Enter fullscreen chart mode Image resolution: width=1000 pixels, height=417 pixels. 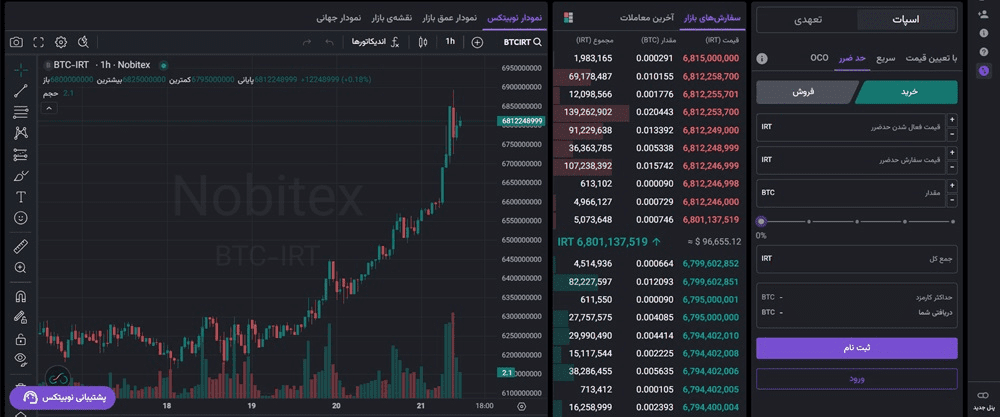pyautogui.click(x=38, y=42)
